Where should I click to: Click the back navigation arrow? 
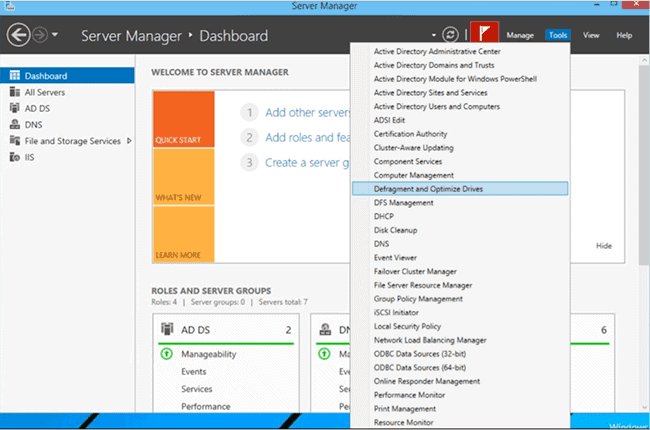(x=18, y=35)
